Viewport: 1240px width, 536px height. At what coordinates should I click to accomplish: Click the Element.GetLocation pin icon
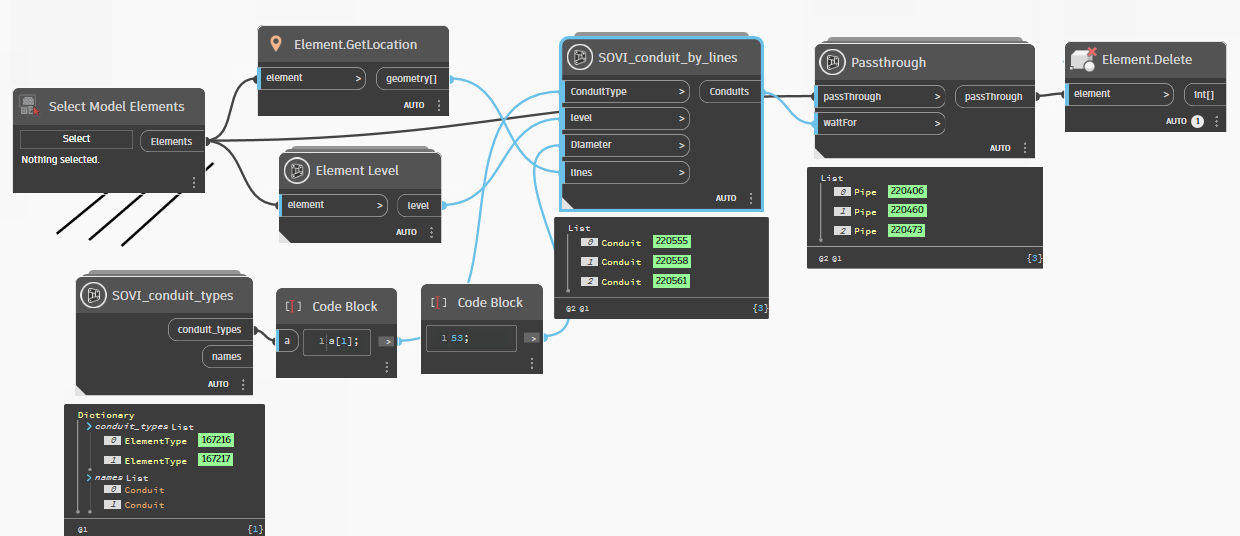pyautogui.click(x=276, y=44)
